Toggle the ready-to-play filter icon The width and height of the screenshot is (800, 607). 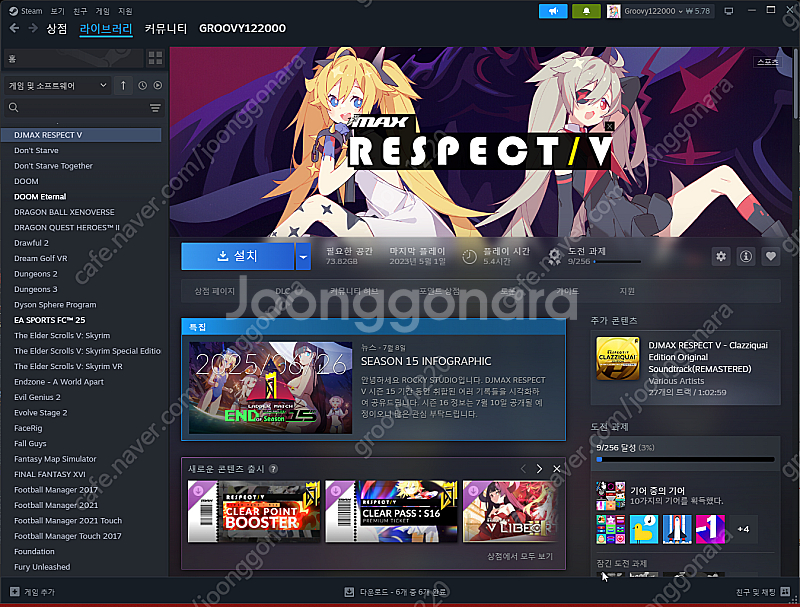pyautogui.click(x=157, y=86)
